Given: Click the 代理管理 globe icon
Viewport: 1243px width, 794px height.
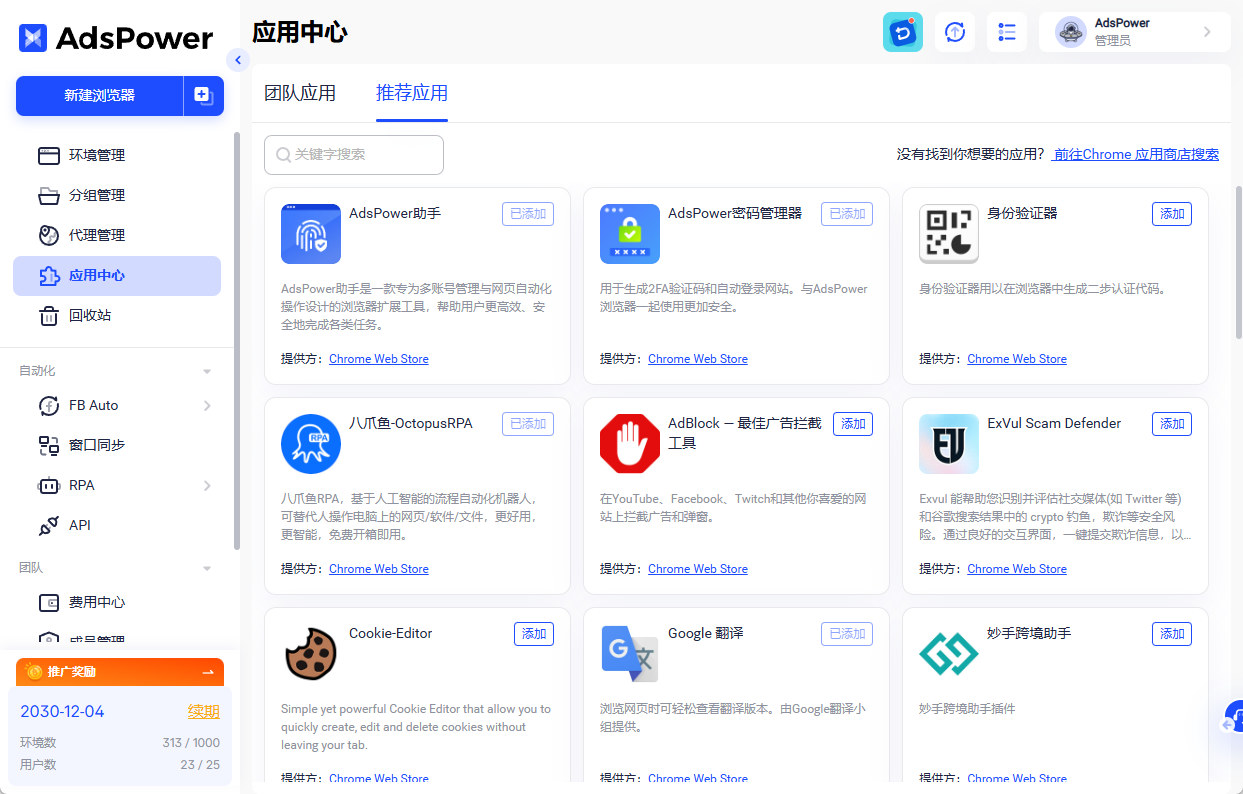Looking at the screenshot, I should (x=49, y=235).
